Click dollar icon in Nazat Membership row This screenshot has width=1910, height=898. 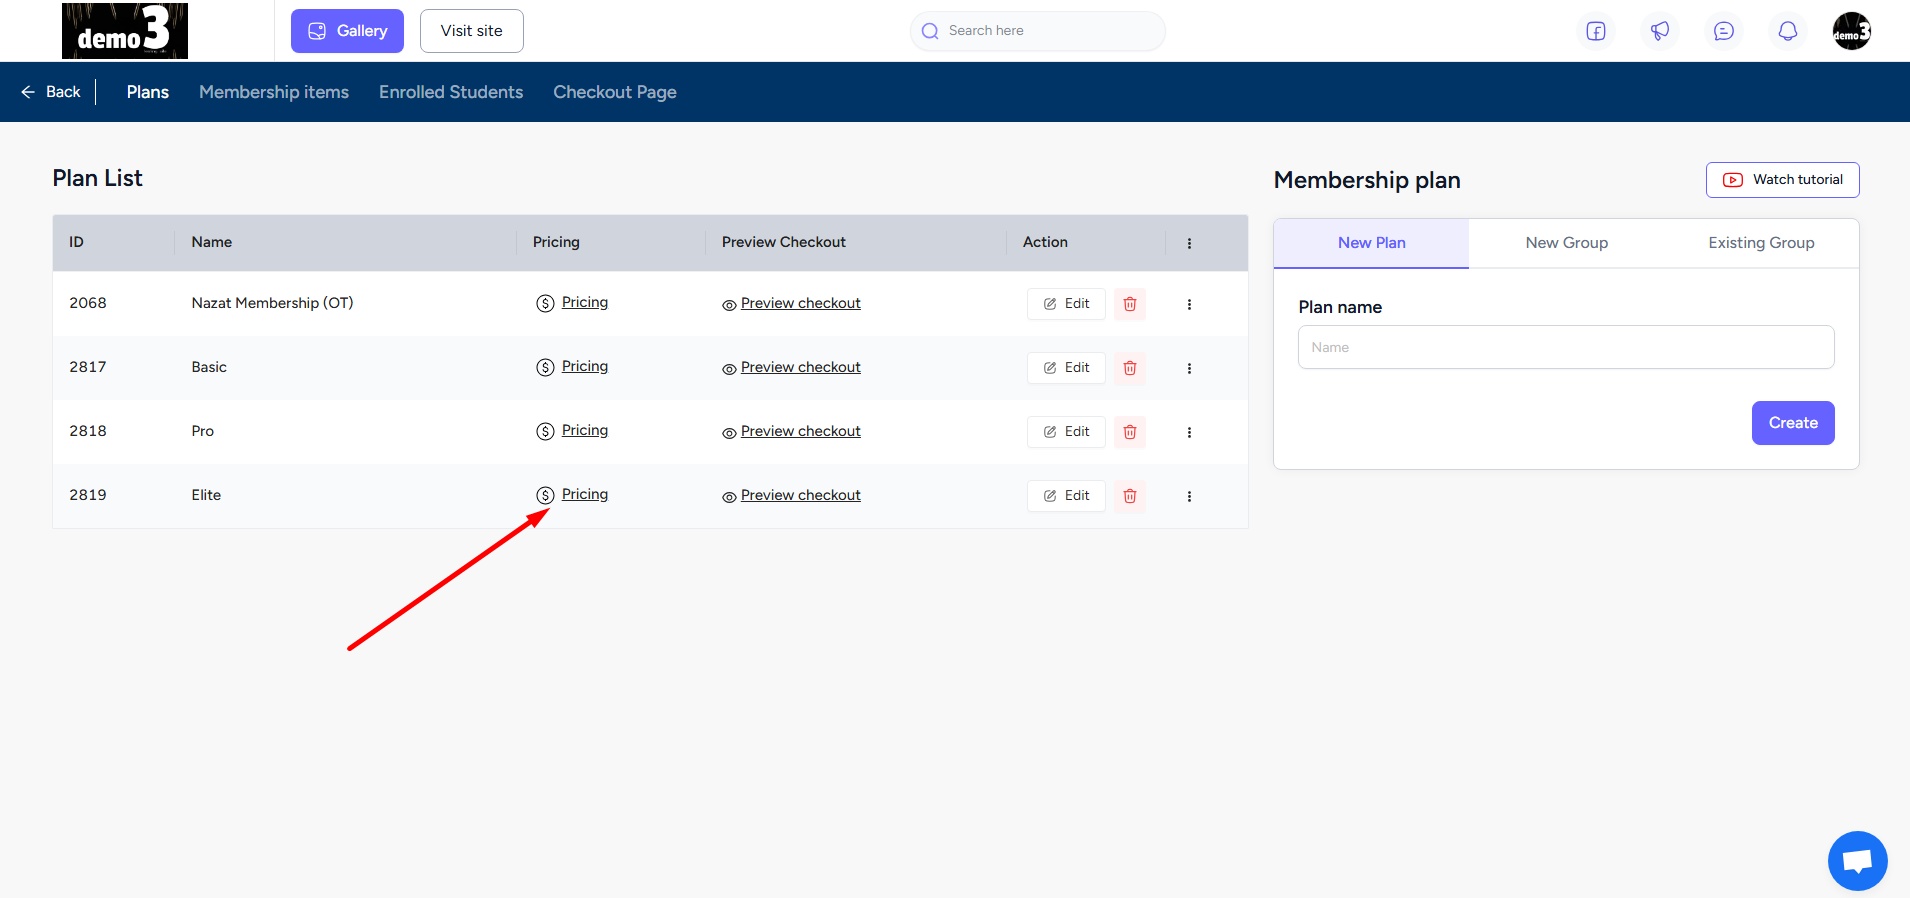tap(545, 304)
